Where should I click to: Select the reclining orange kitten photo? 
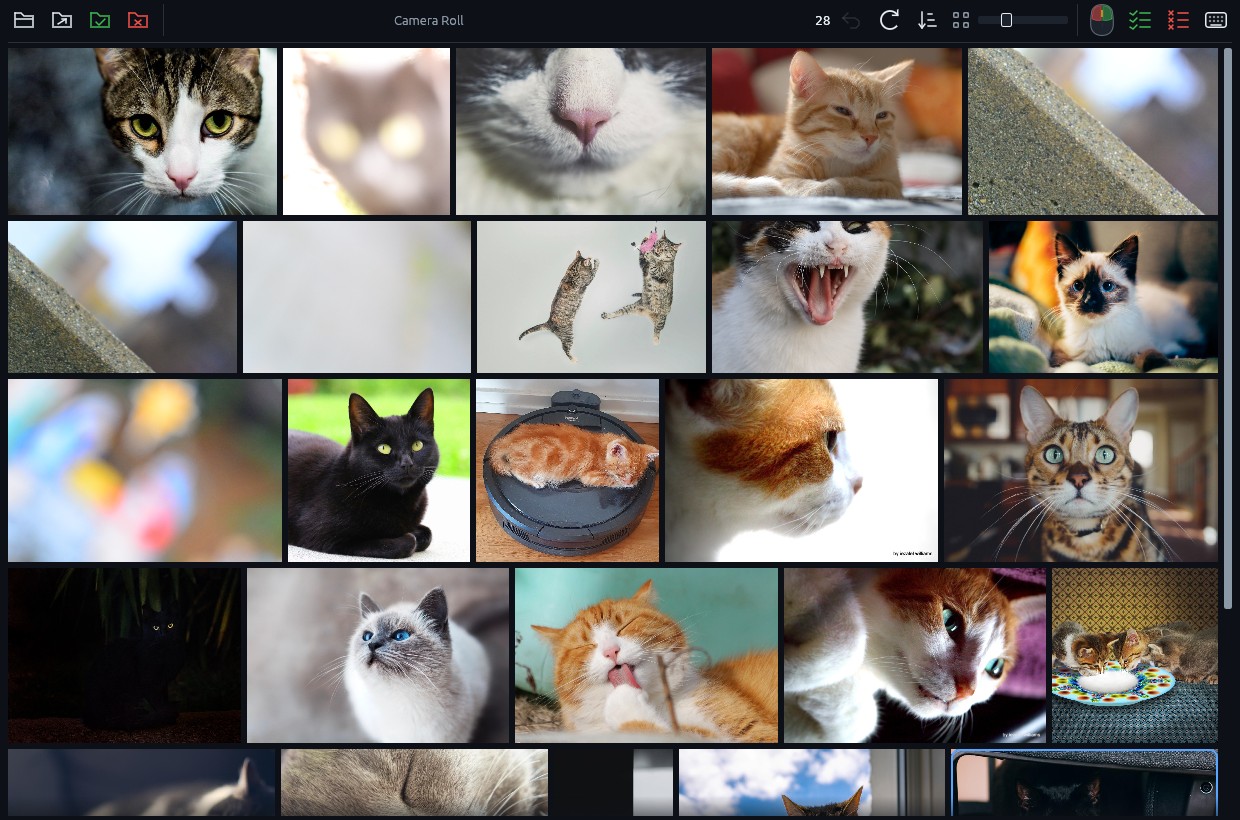(x=837, y=131)
